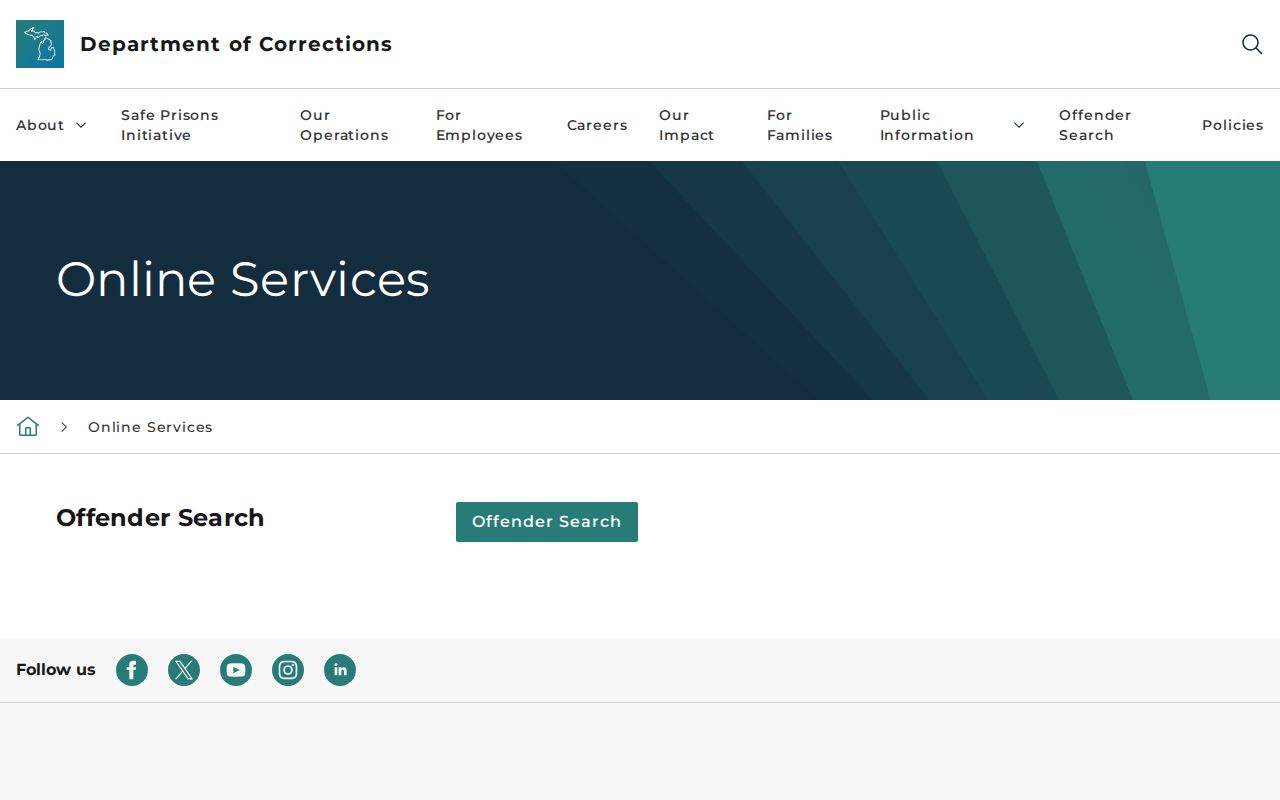Viewport: 1280px width, 800px height.
Task: Open Our Impact navigation item
Action: point(687,125)
